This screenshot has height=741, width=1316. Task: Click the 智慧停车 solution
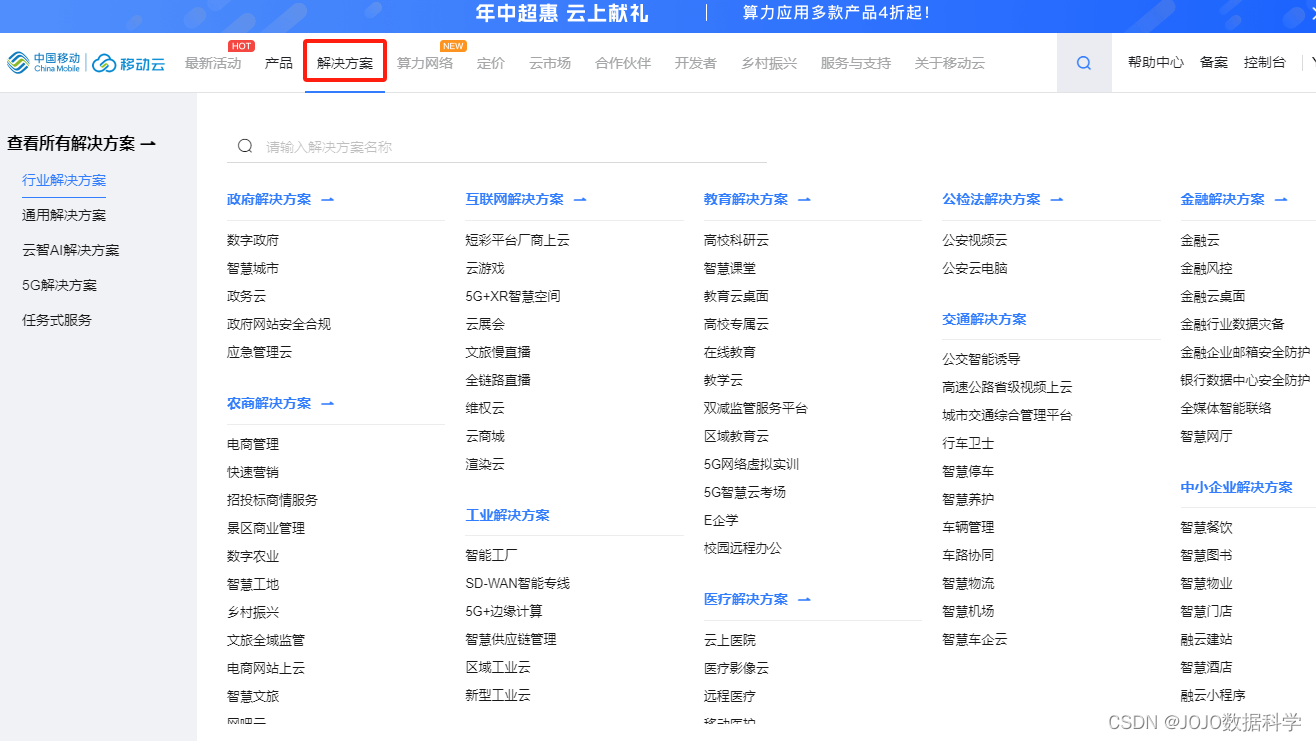pyautogui.click(x=968, y=472)
